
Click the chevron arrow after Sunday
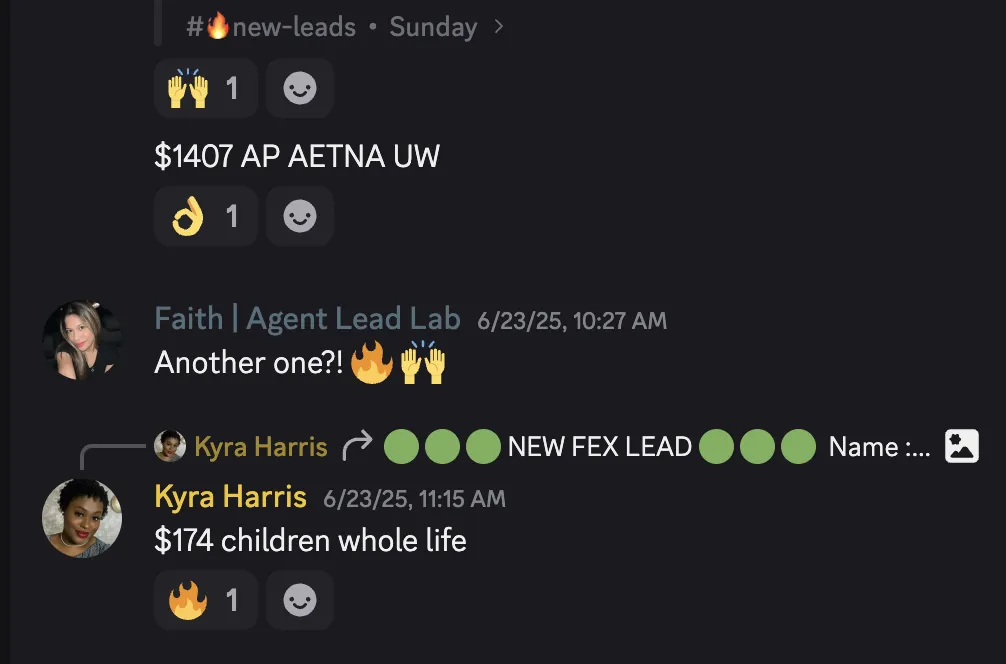click(x=499, y=27)
